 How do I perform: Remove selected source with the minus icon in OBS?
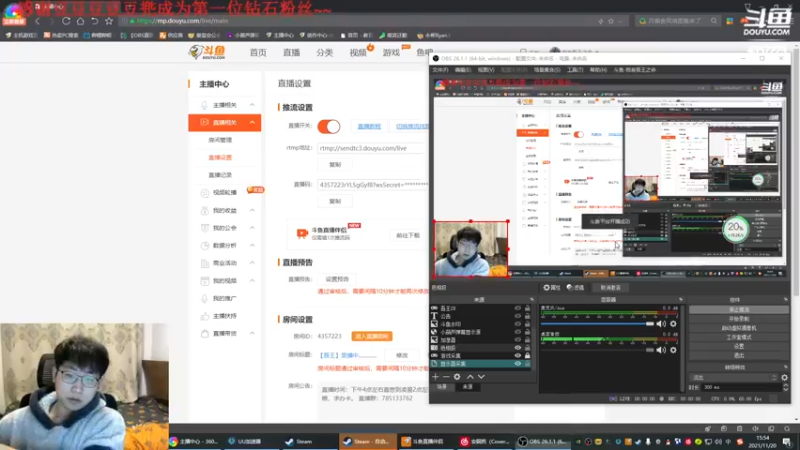(446, 377)
